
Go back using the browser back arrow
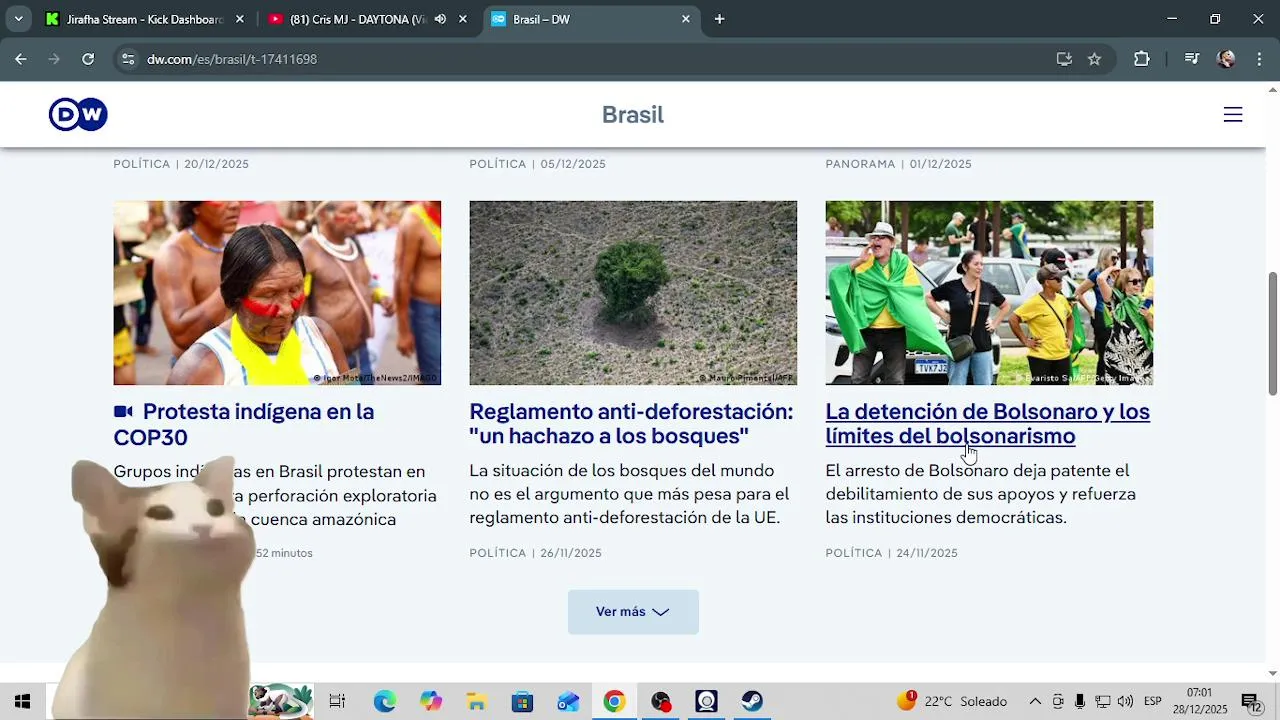click(x=20, y=59)
